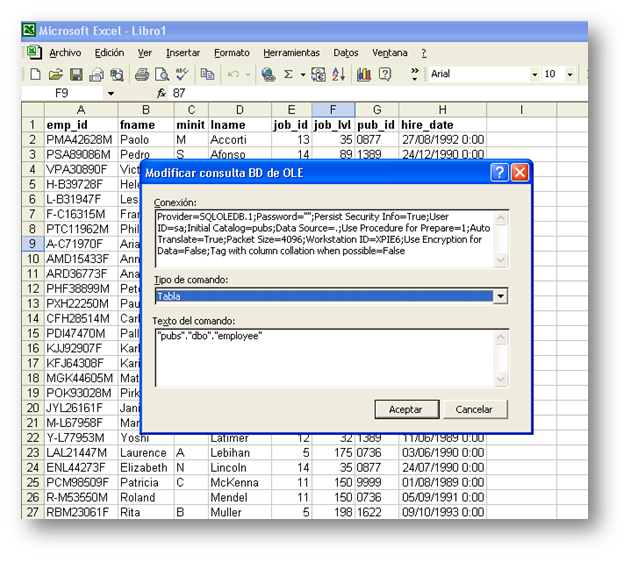This screenshot has width=630, height=561.
Task: Click the Excel workbook icon beside Archivo
Action: point(34,53)
